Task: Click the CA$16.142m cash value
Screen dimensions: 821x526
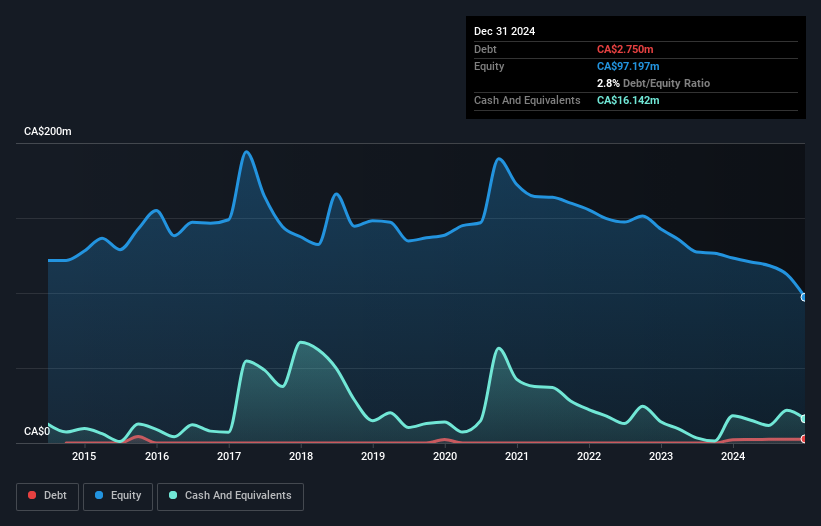Action: [x=628, y=100]
